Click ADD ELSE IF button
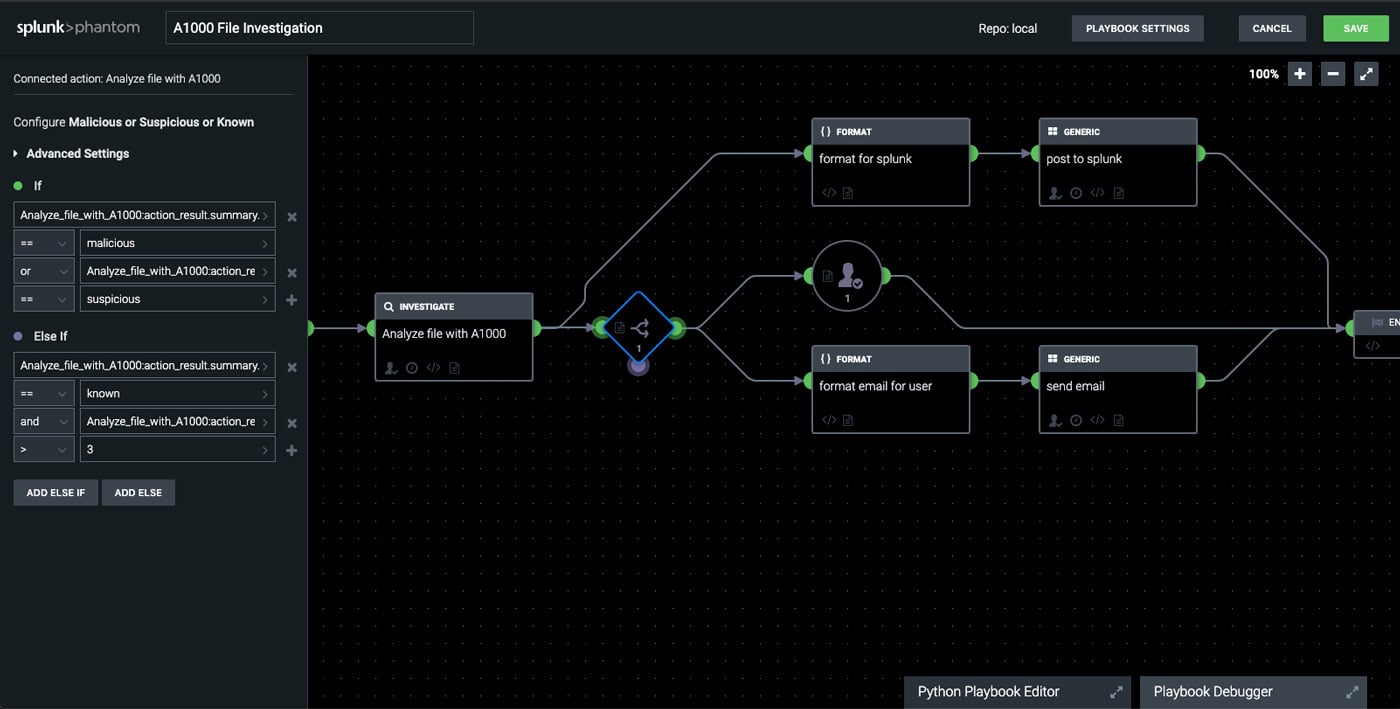Viewport: 1400px width, 709px height. tap(56, 492)
